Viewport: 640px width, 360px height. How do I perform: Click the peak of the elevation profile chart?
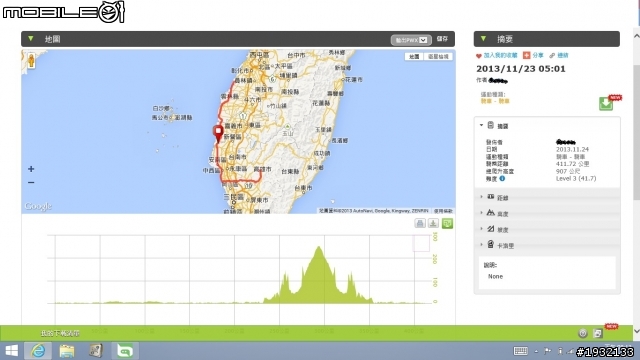tap(319, 247)
